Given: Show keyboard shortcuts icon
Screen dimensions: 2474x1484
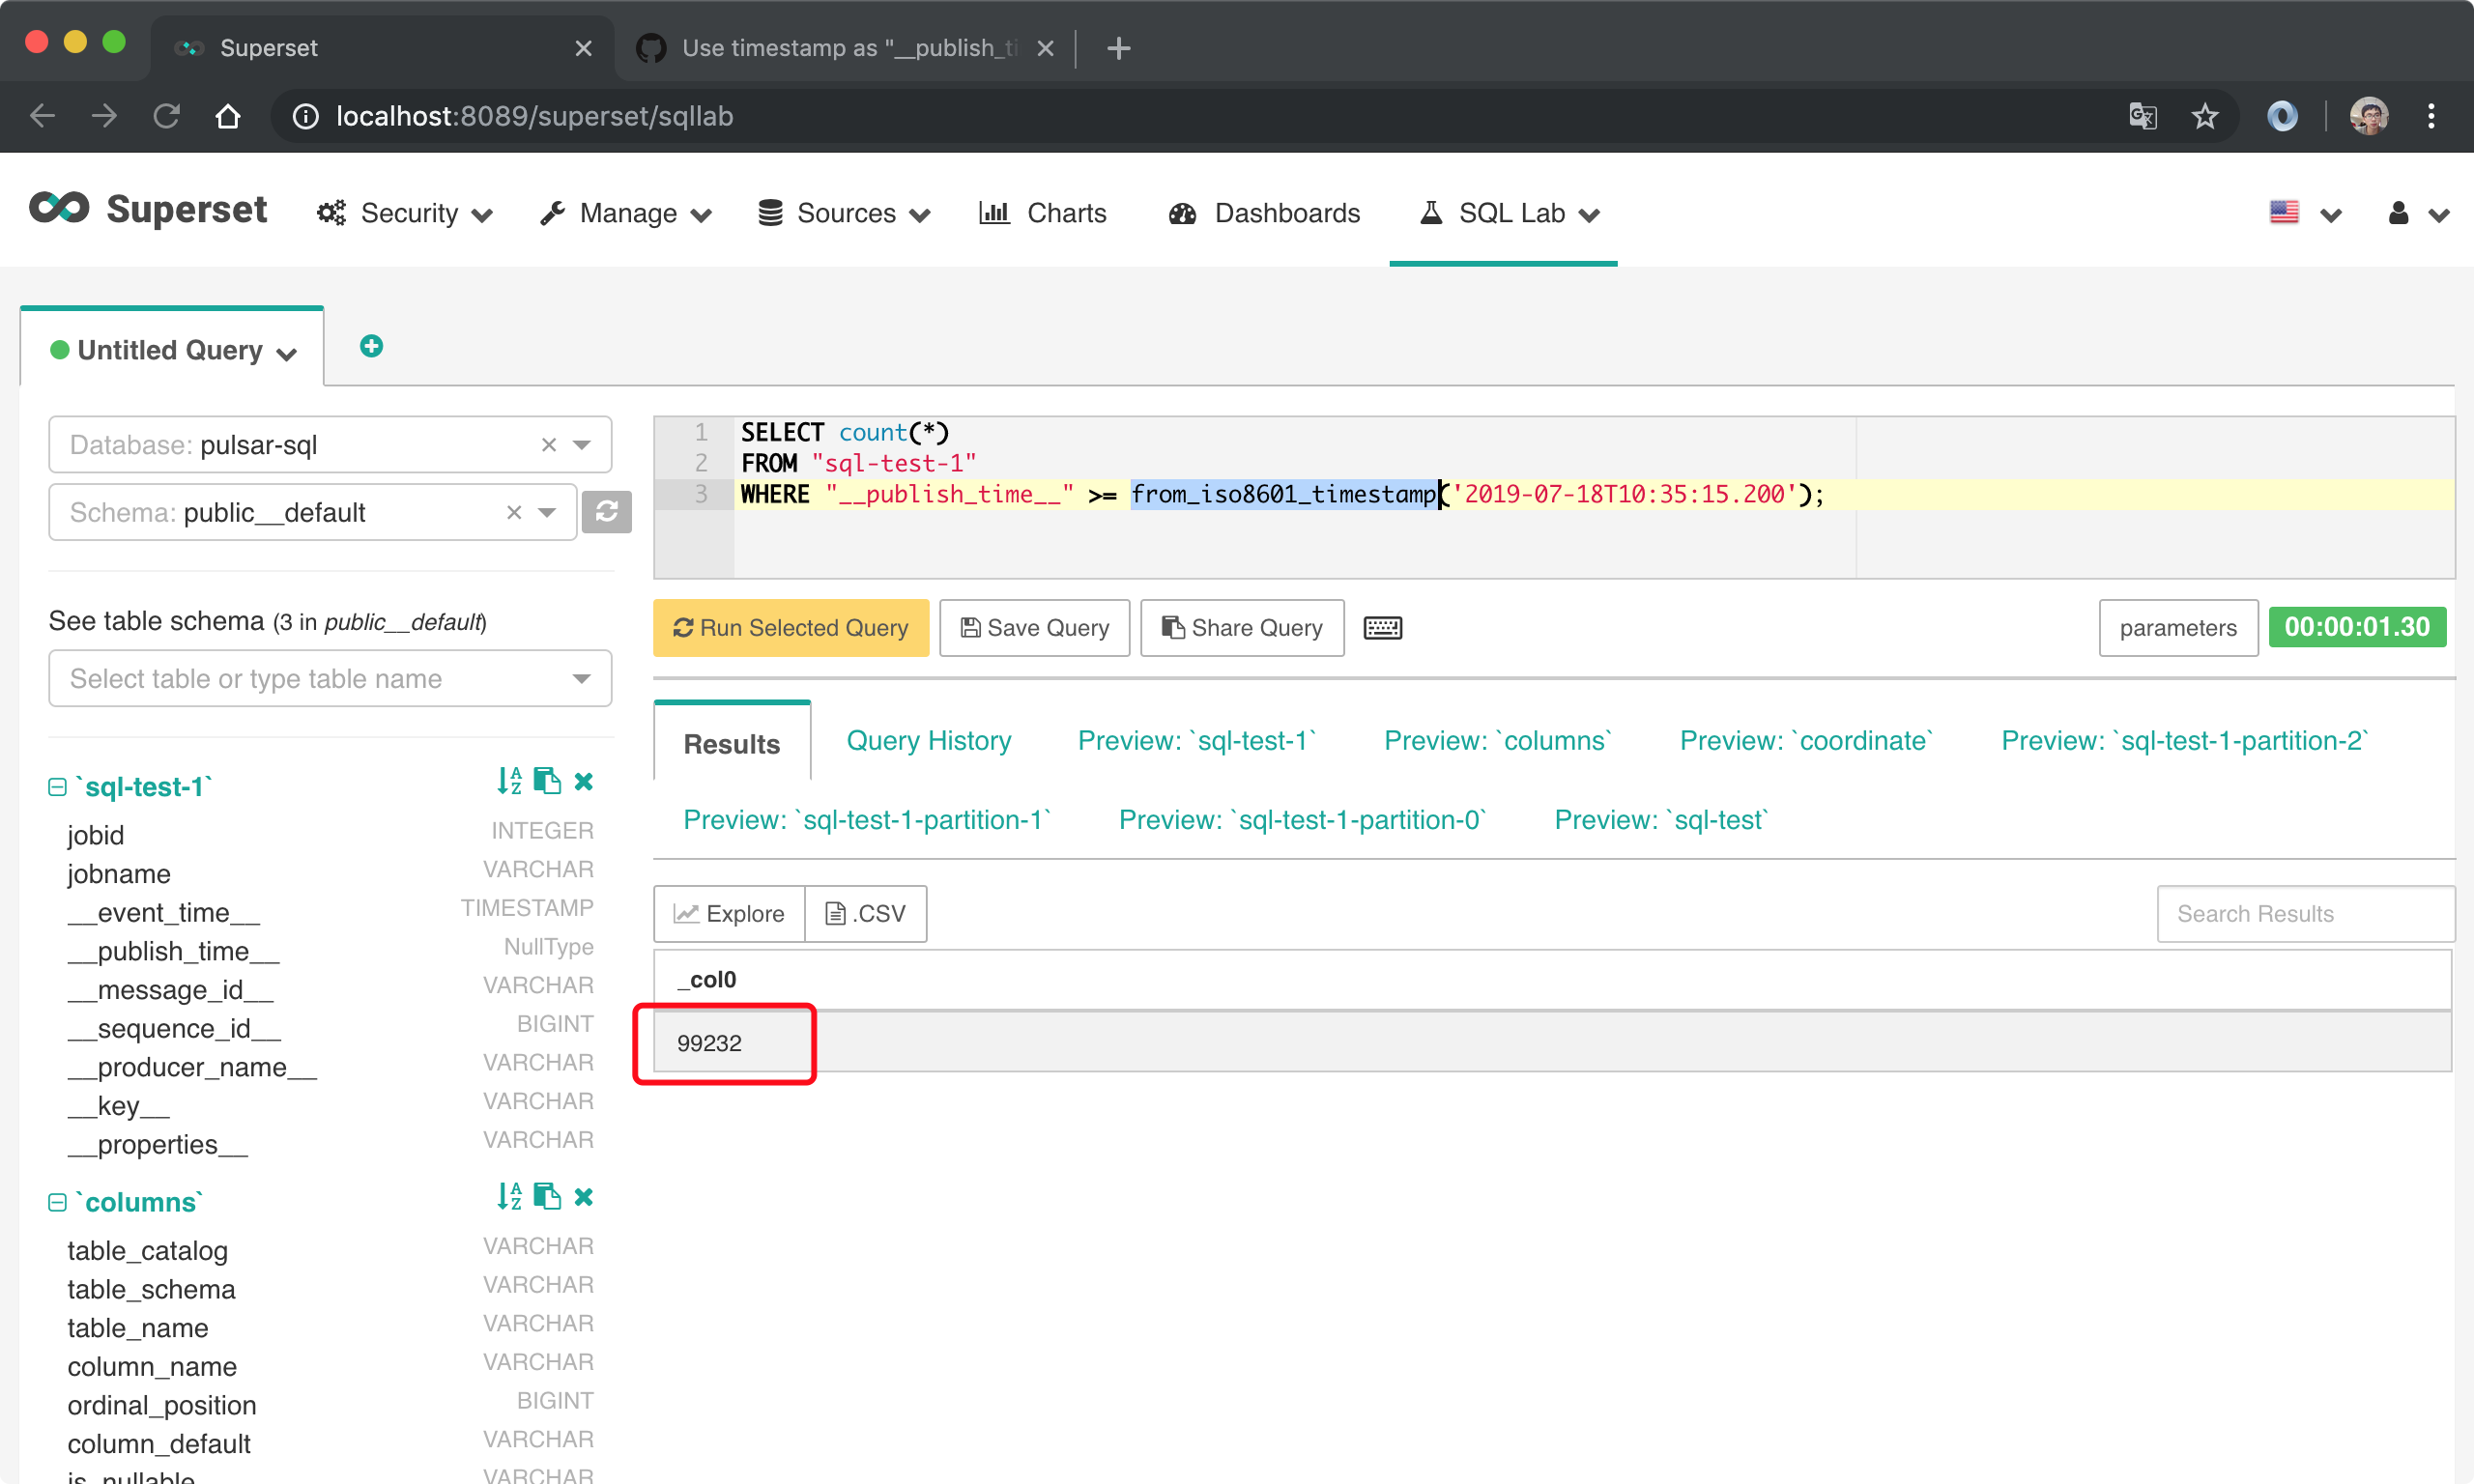Looking at the screenshot, I should coord(1382,628).
